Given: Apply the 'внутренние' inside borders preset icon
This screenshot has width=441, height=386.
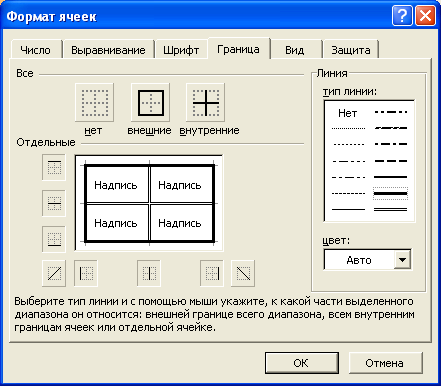Looking at the screenshot, I should coord(206,102).
